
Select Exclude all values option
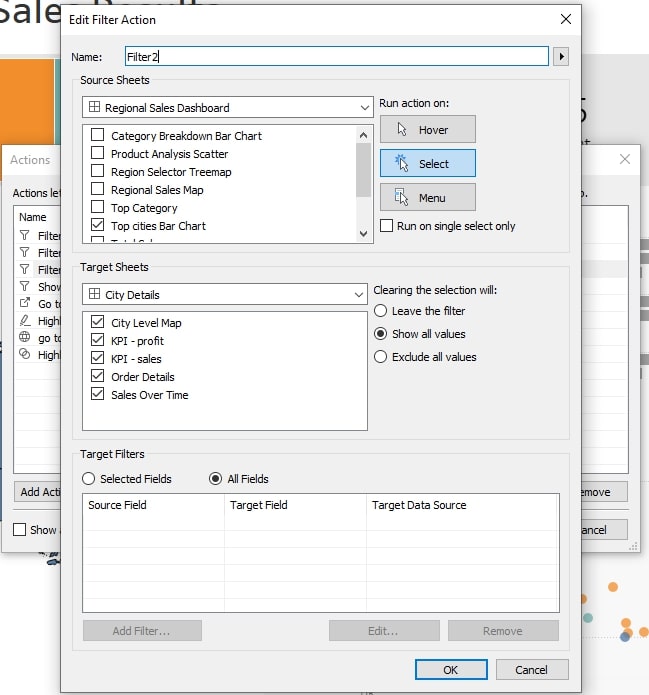380,357
